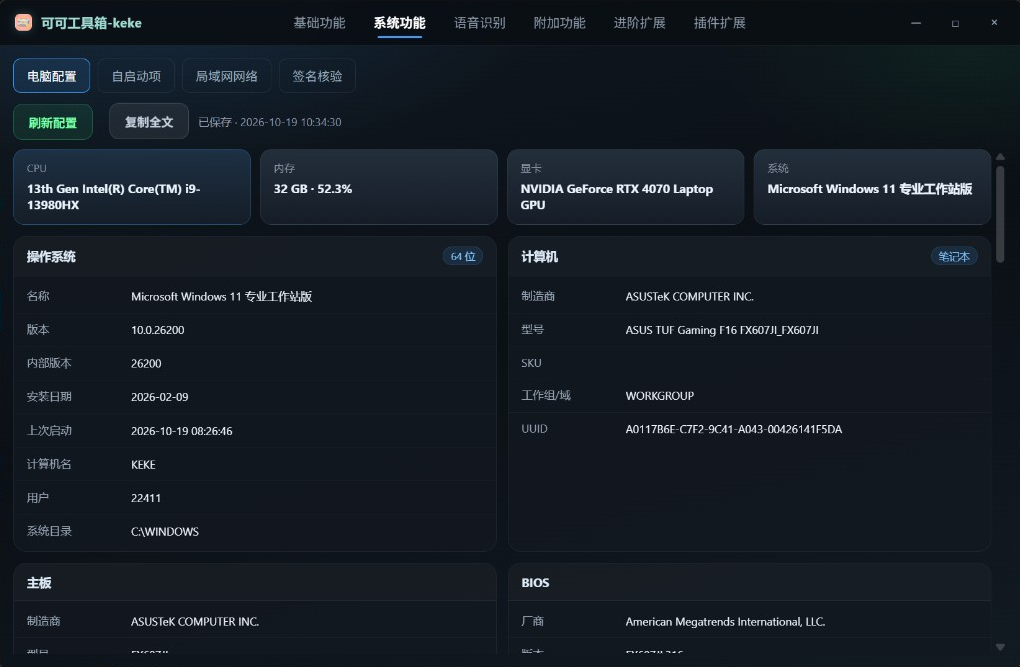Close the 可可工具箱 window
The width and height of the screenshot is (1020, 667).
[994, 23]
